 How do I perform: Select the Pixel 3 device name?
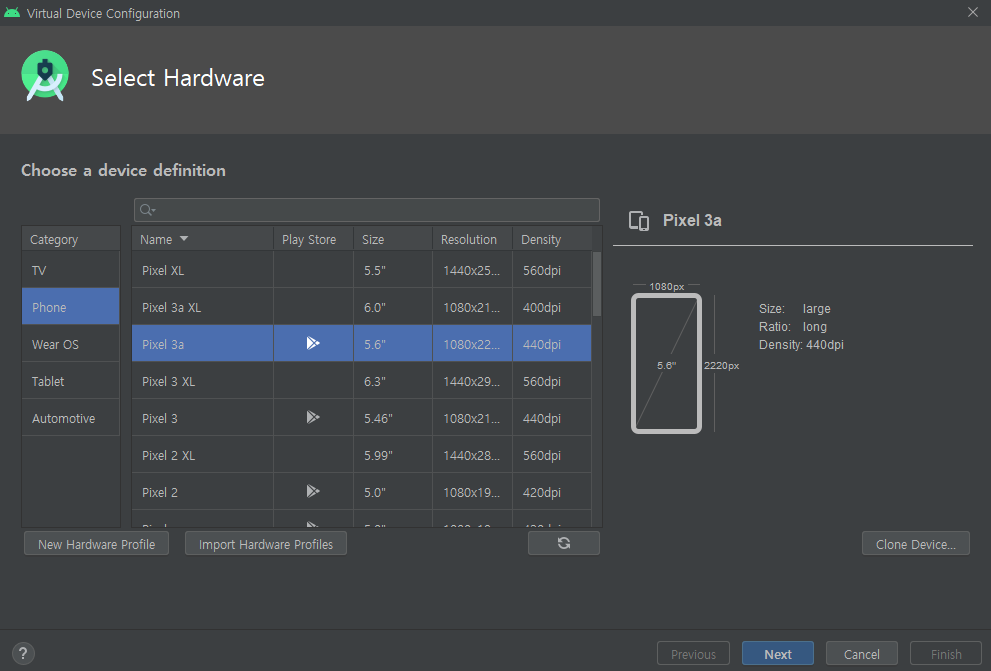point(159,418)
